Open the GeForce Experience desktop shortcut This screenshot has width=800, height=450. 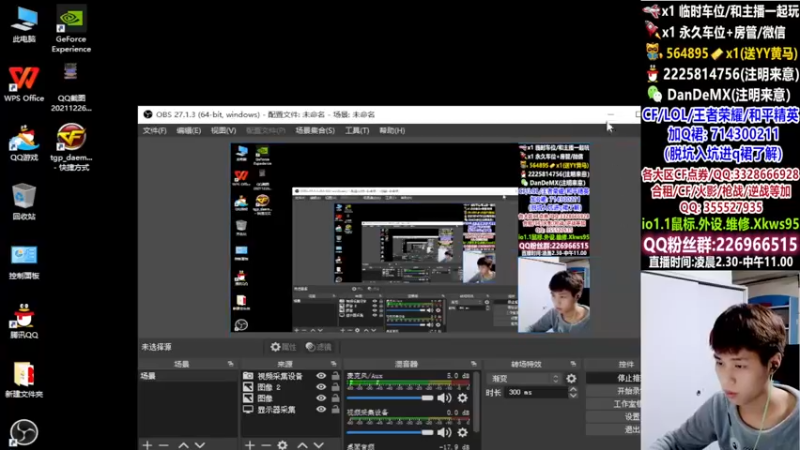point(71,29)
